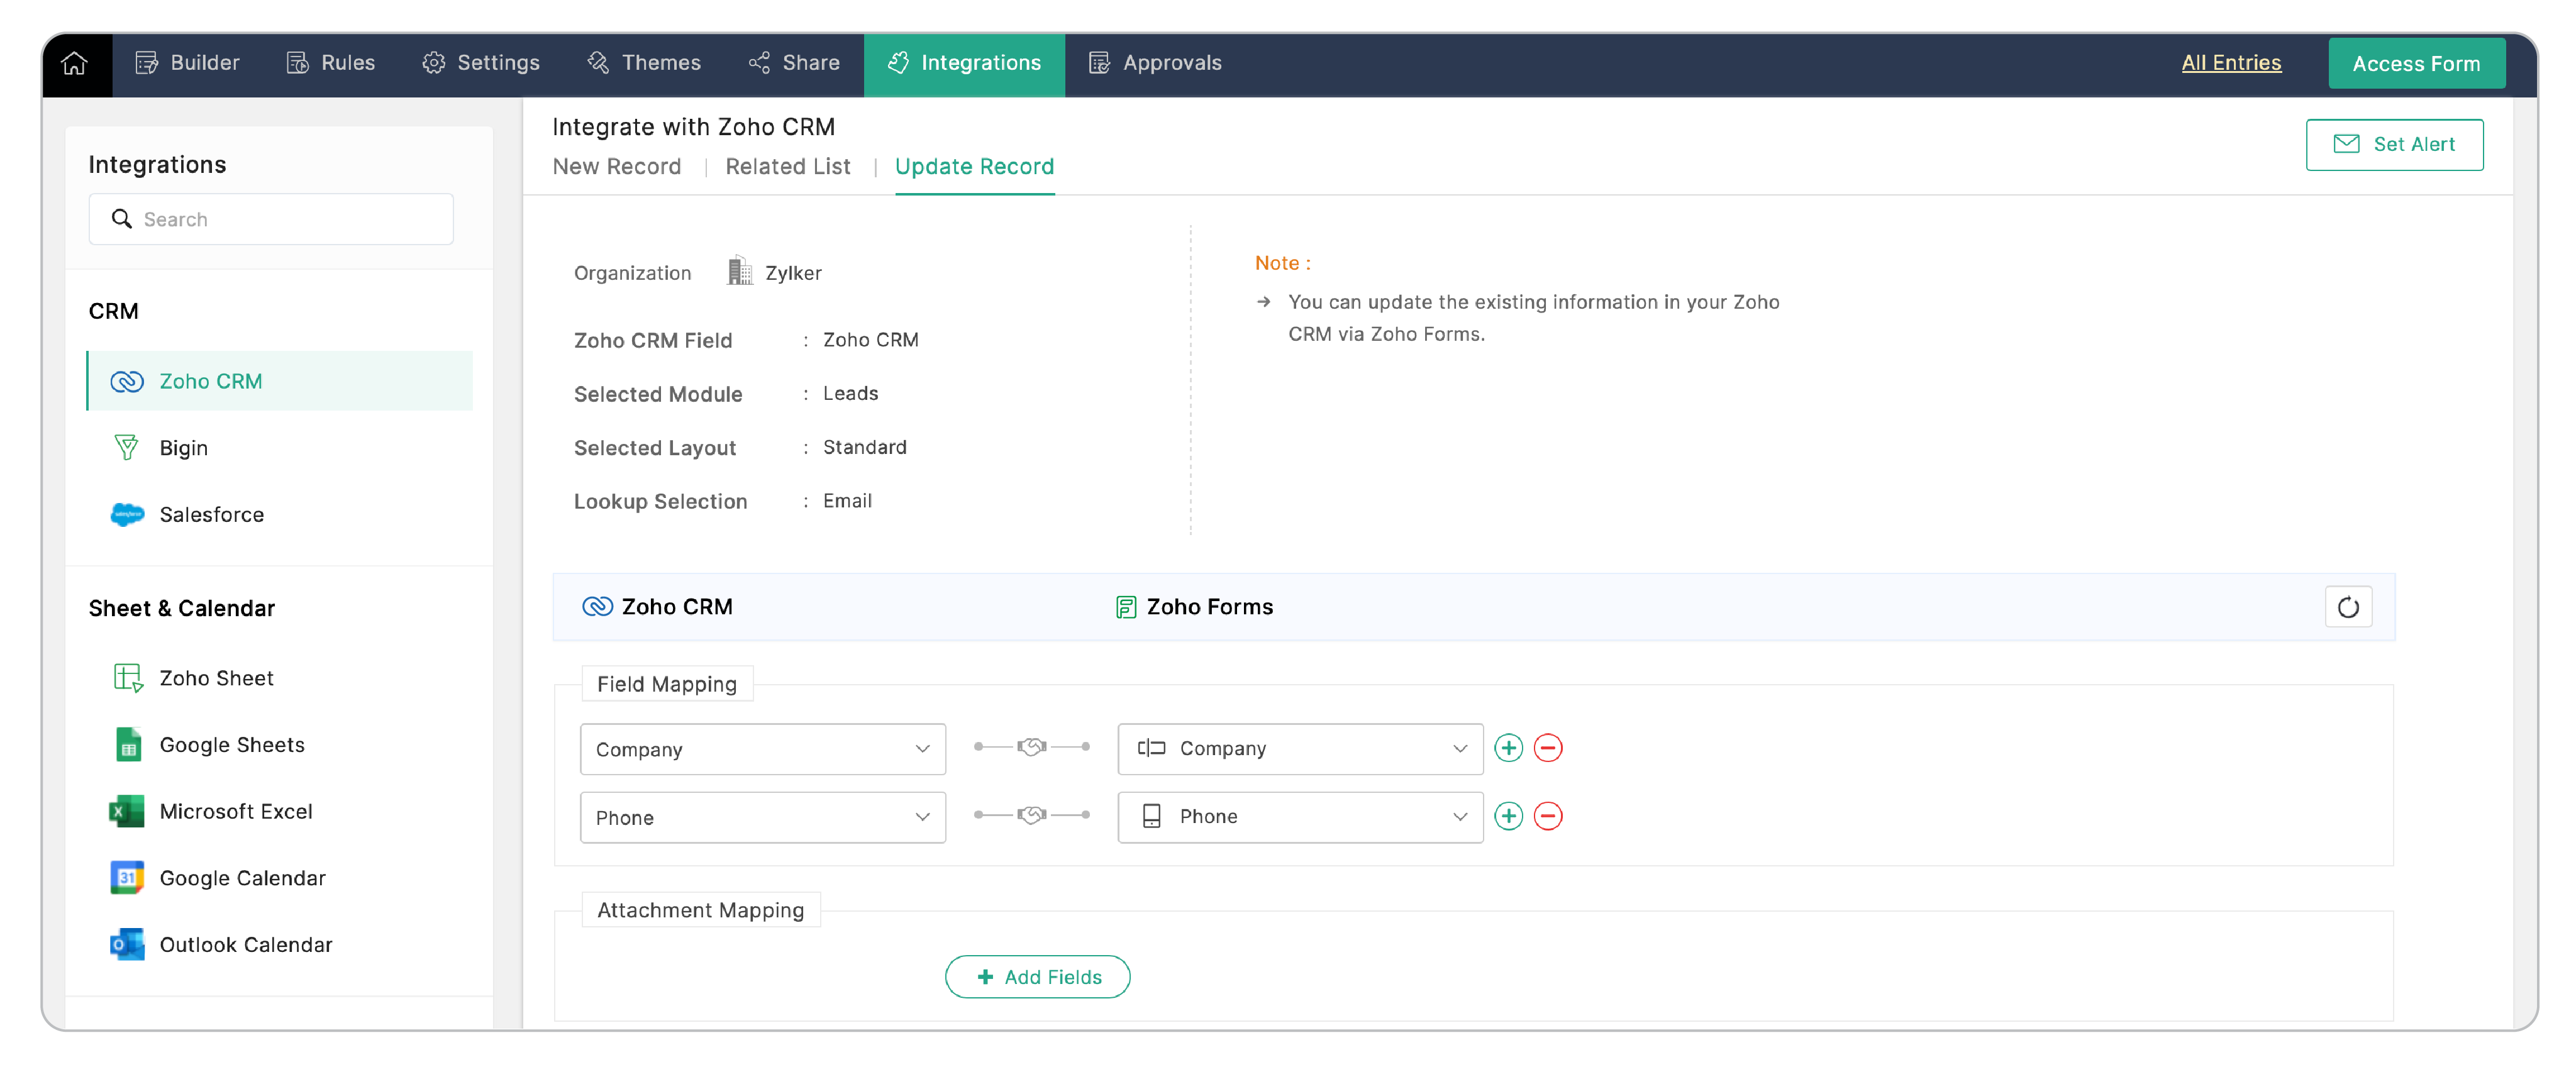The width and height of the screenshot is (2576, 1067).
Task: Click the Add Fields button
Action: (1037, 977)
